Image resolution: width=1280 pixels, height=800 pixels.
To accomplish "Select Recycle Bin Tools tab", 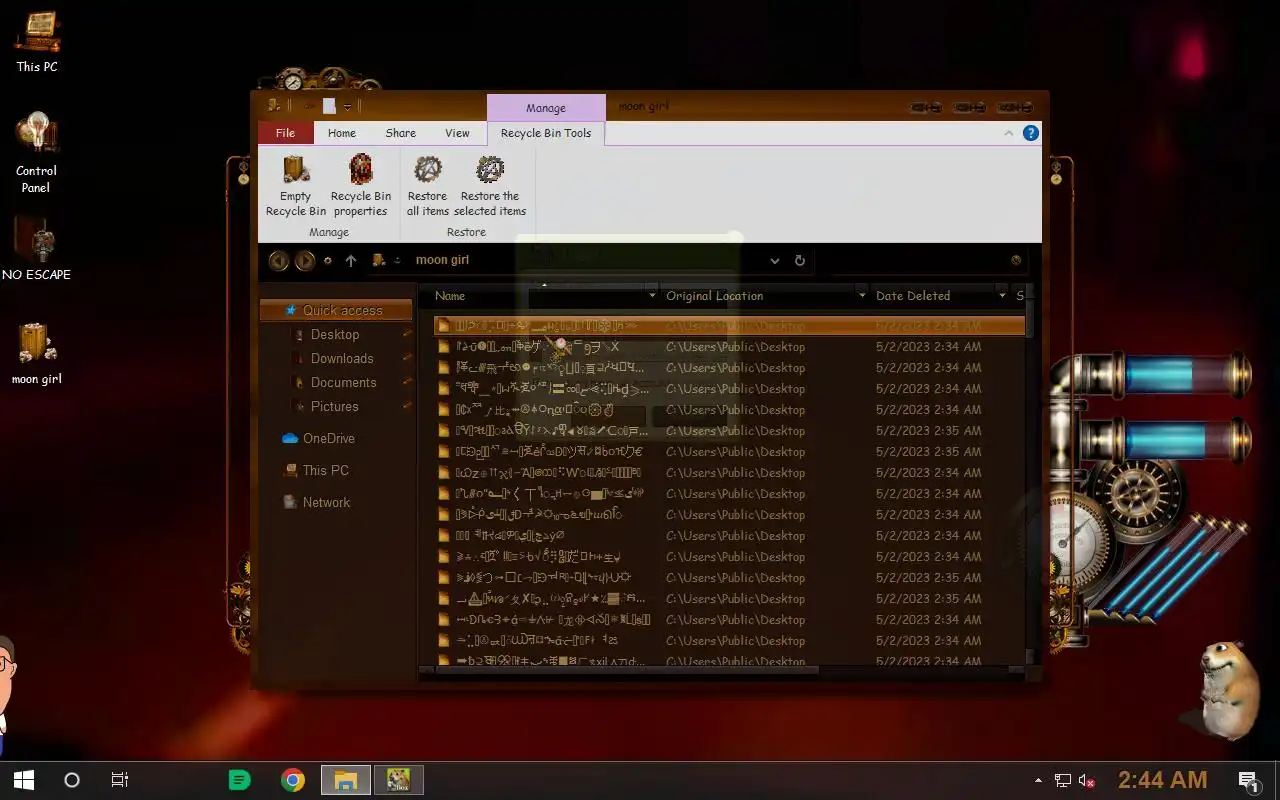I will click(x=546, y=133).
